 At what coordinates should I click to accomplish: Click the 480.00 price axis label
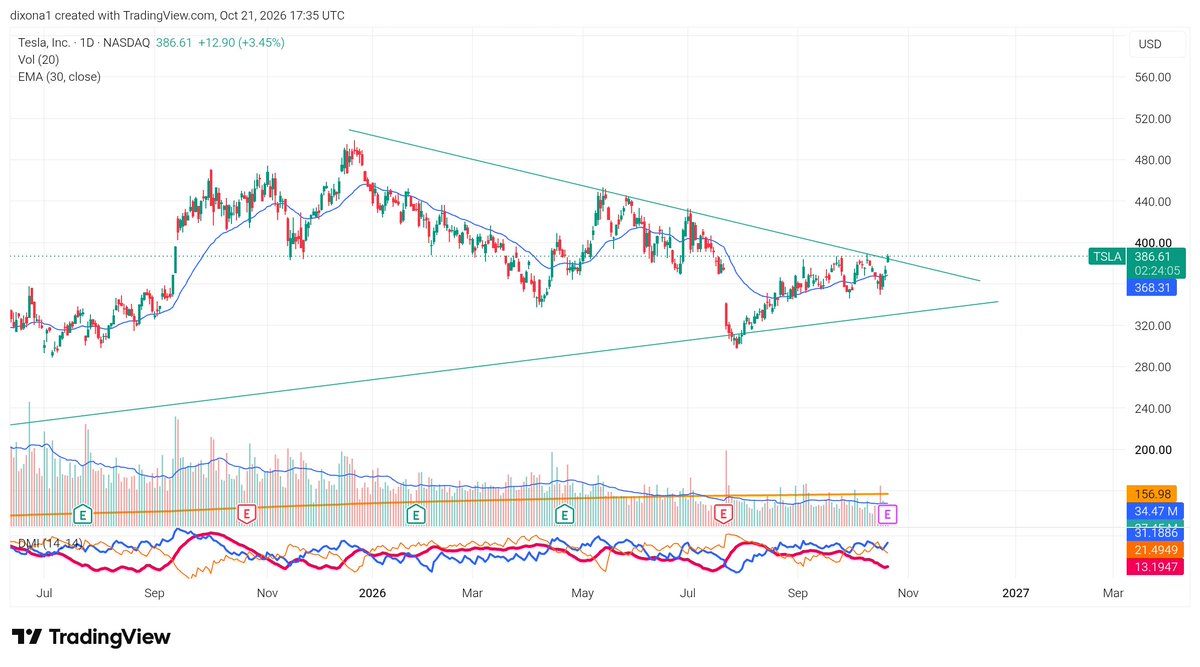click(1153, 160)
